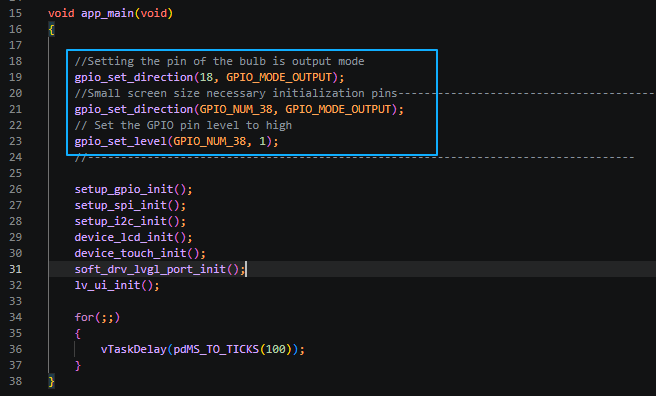Click the setup_i2c_init call
Screen dimensions: 656x396
point(130,221)
